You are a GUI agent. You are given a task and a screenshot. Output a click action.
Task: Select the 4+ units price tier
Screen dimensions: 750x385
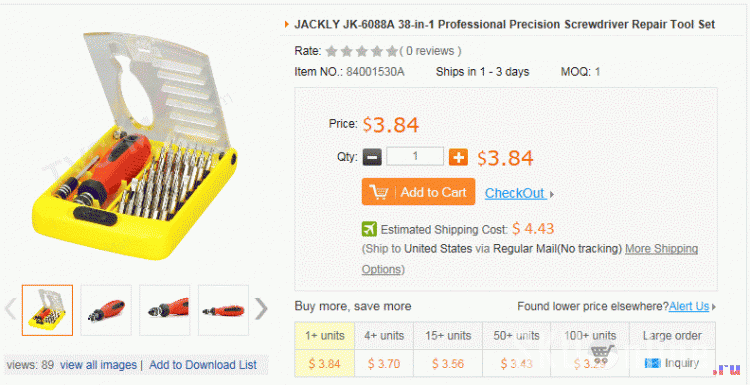384,350
